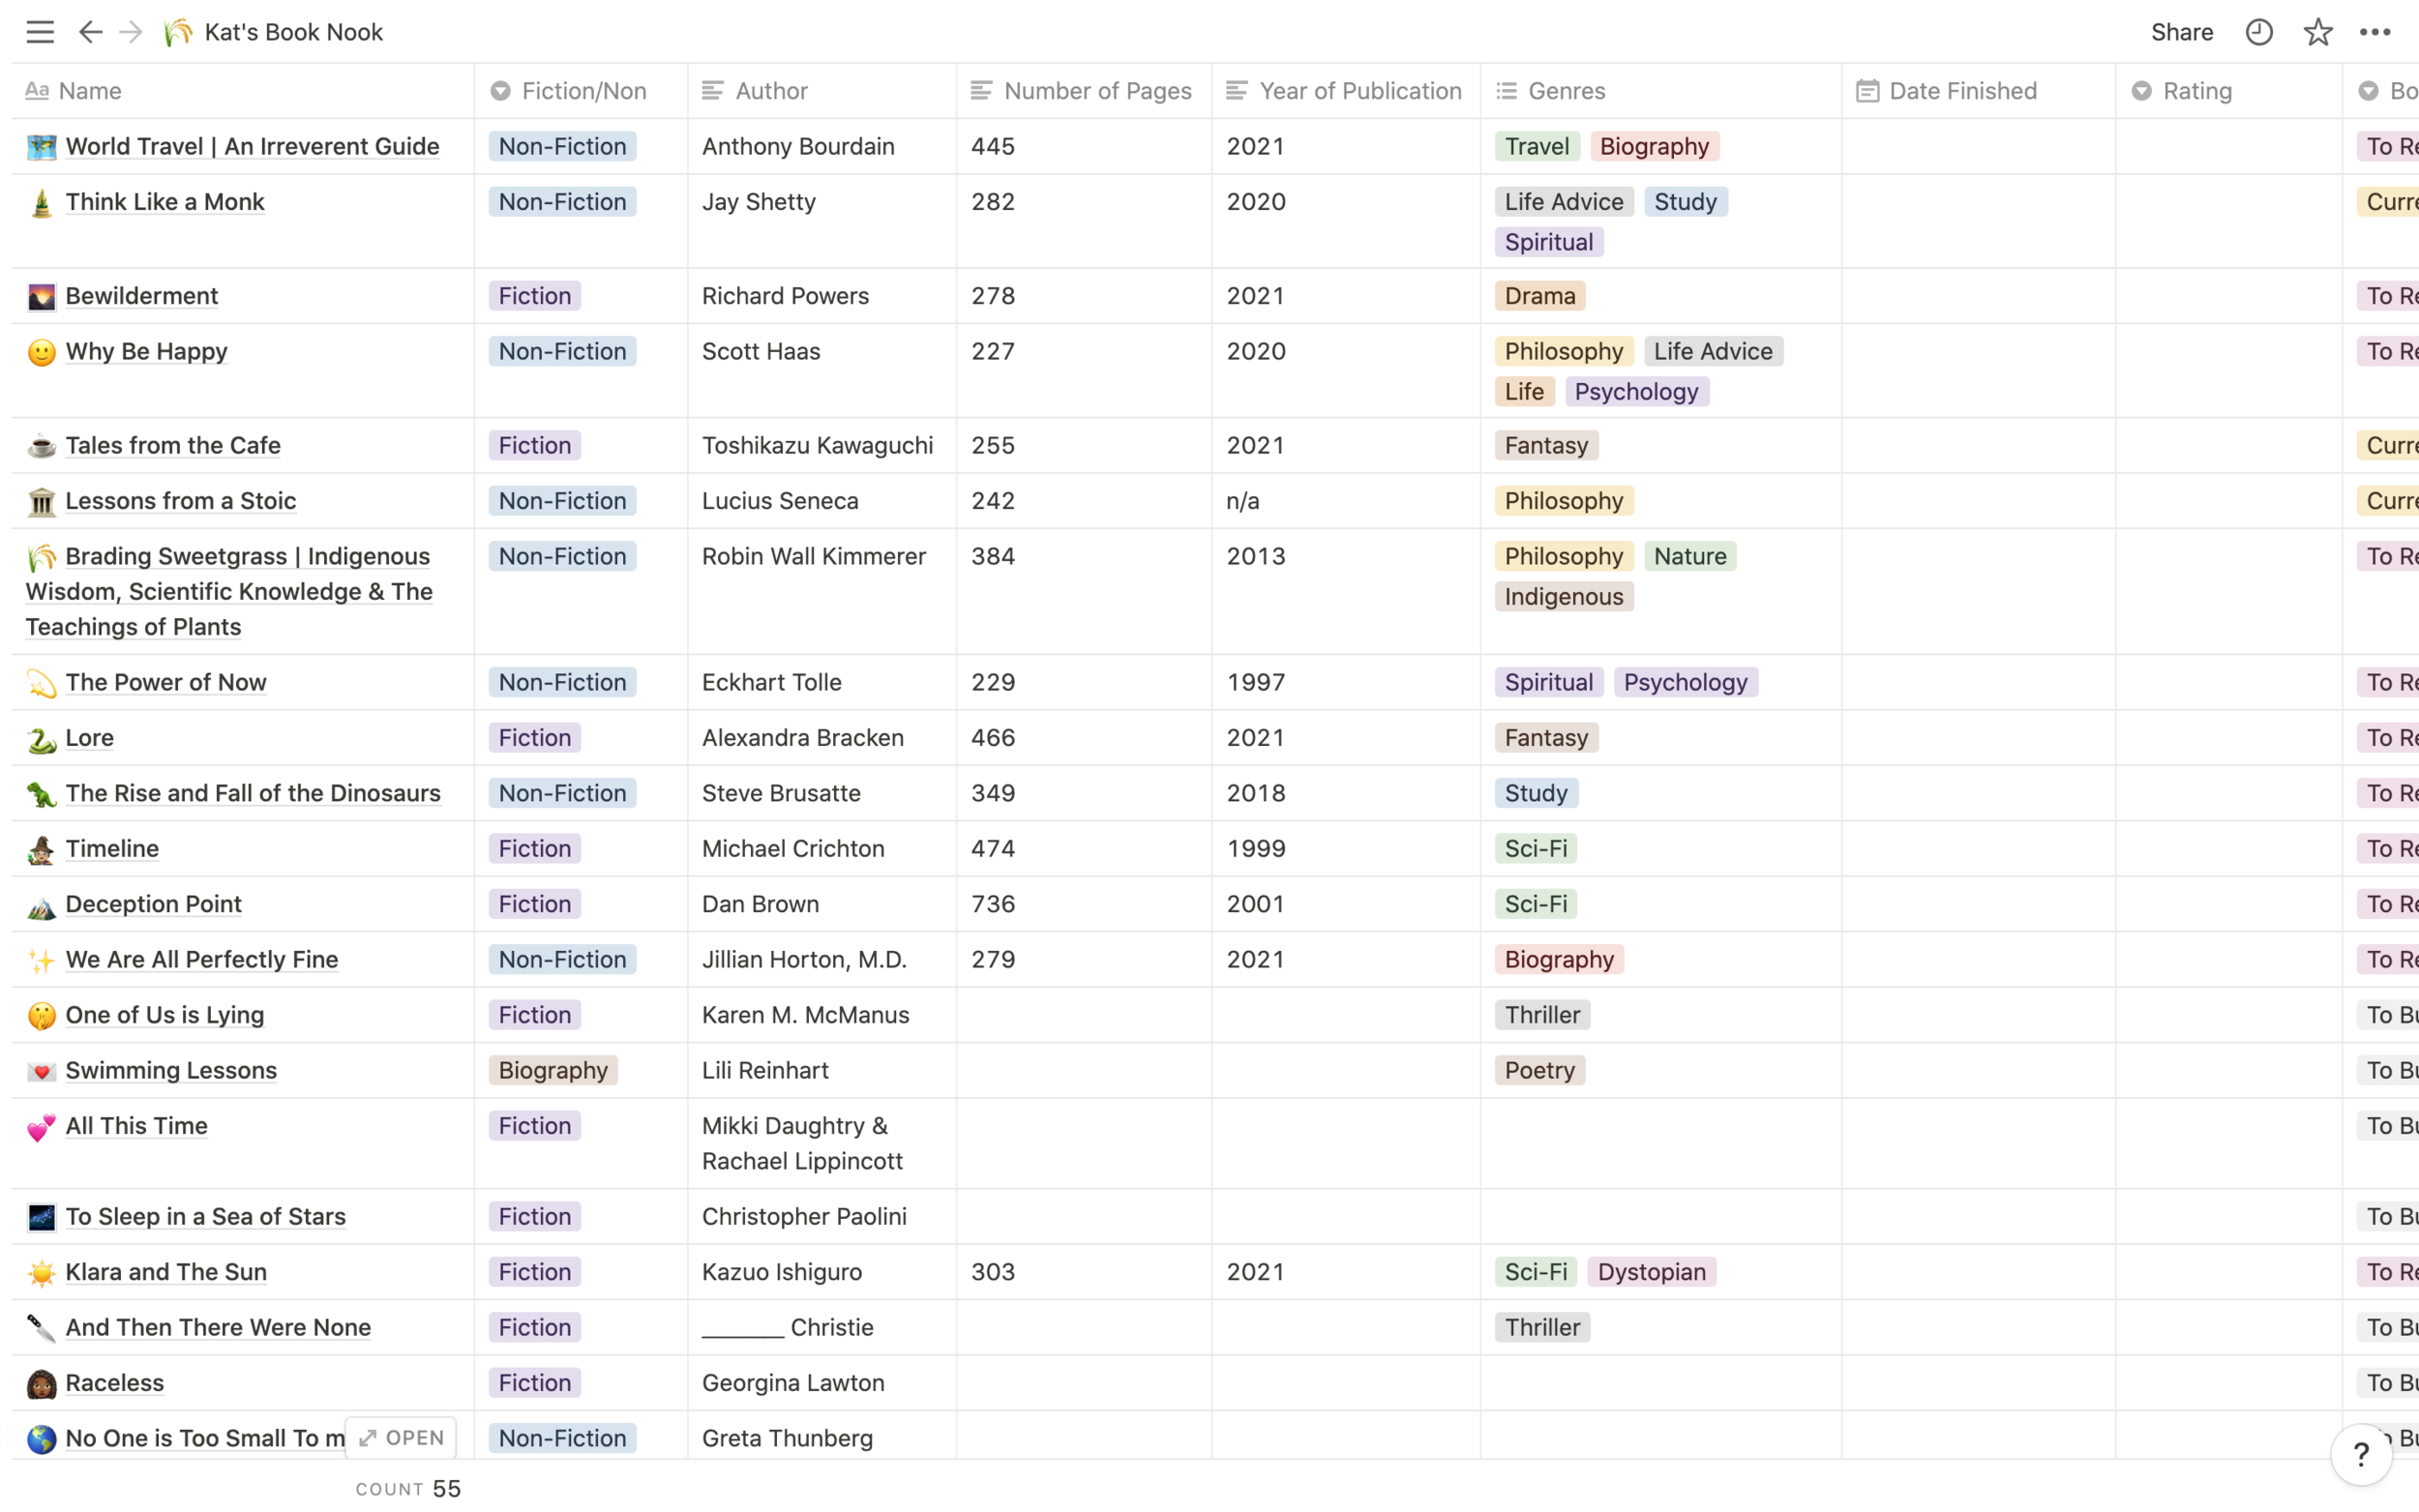Image resolution: width=2419 pixels, height=1512 pixels.
Task: Click the Date Finished column header
Action: click(x=1961, y=91)
